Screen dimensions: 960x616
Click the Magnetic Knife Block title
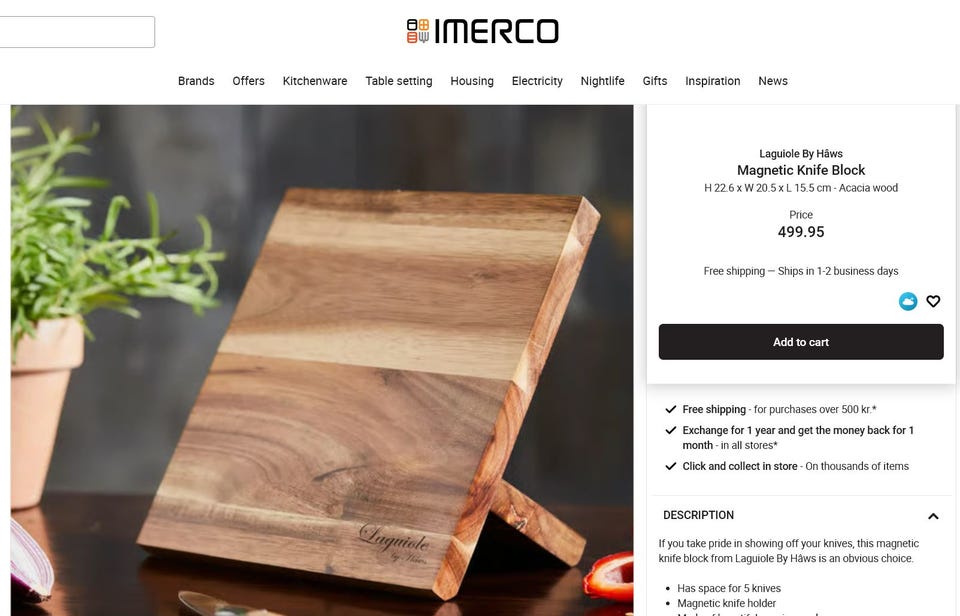click(x=801, y=170)
